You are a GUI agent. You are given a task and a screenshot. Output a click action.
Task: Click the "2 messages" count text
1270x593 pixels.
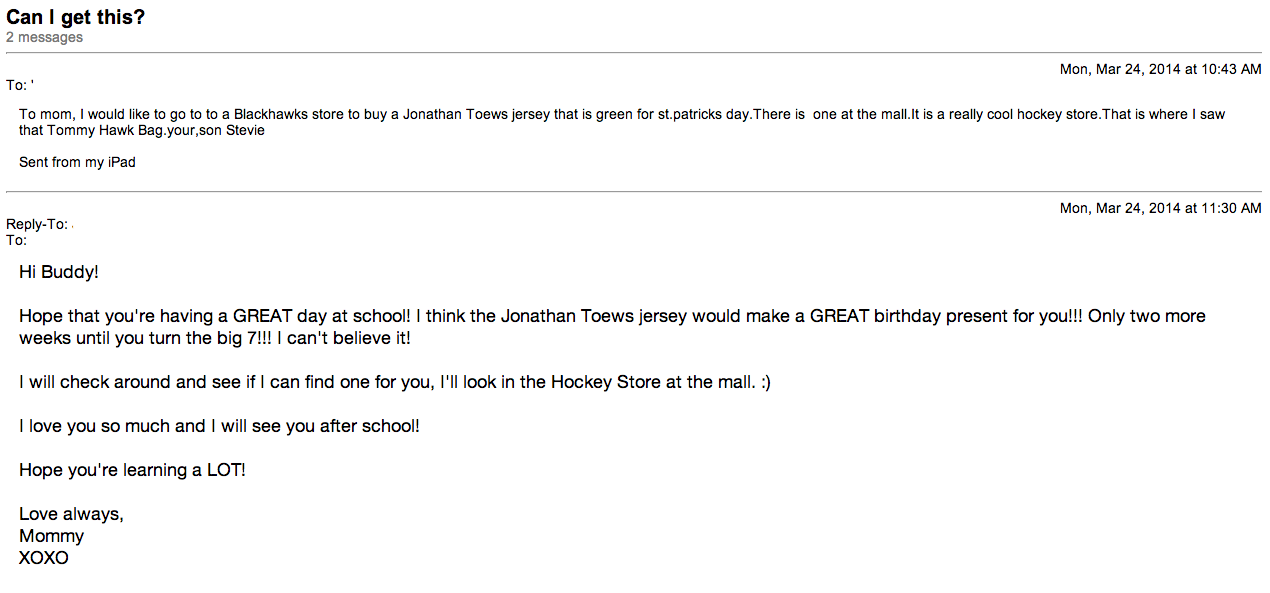coord(44,37)
